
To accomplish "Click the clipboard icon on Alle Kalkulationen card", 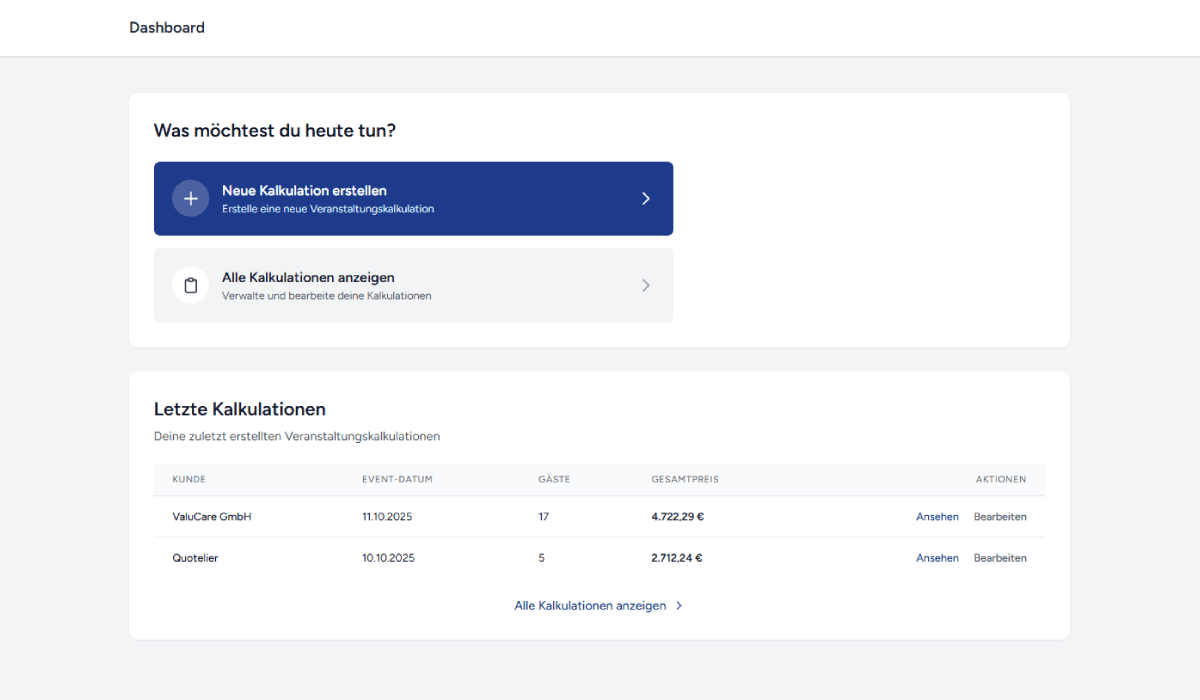I will pyautogui.click(x=190, y=285).
